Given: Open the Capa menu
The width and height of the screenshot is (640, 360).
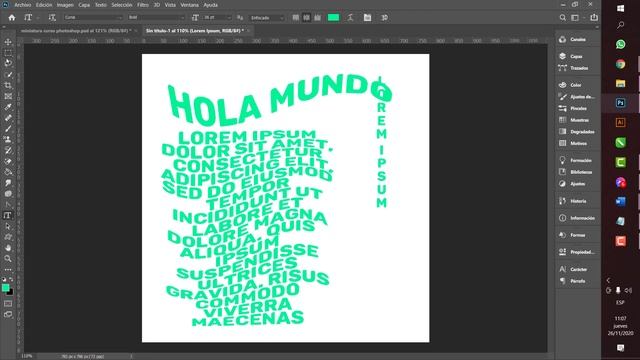Looking at the screenshot, I should 84,5.
